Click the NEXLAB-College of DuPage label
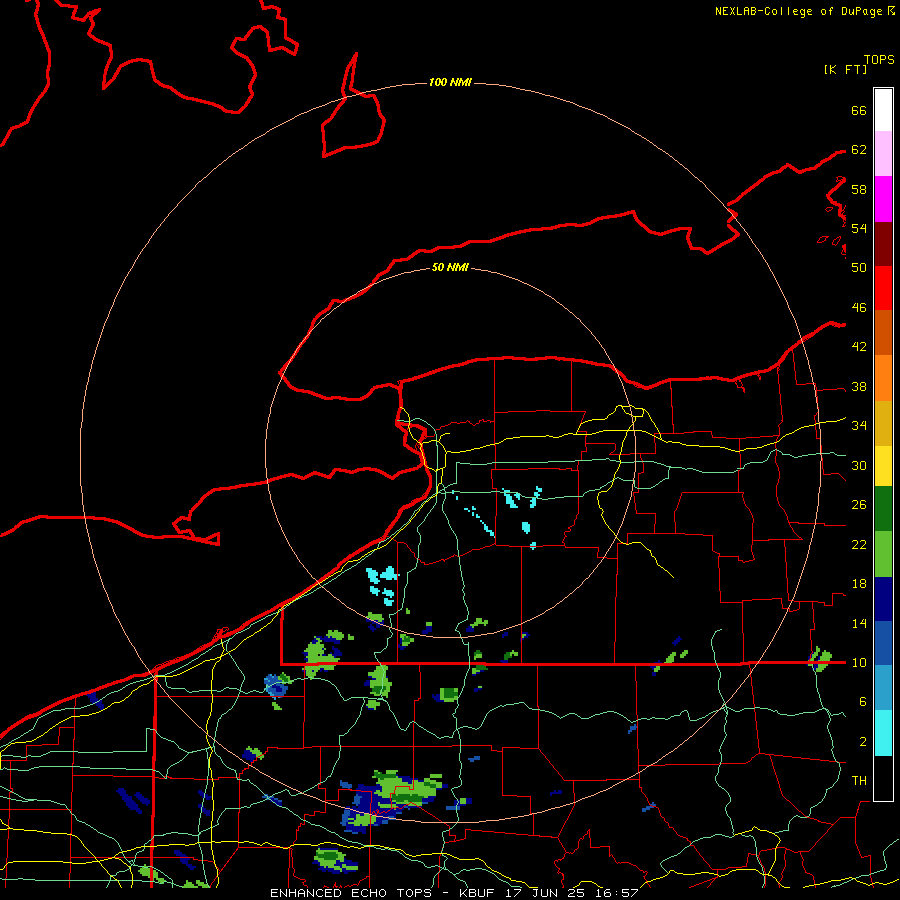The height and width of the screenshot is (900, 900). click(x=798, y=11)
